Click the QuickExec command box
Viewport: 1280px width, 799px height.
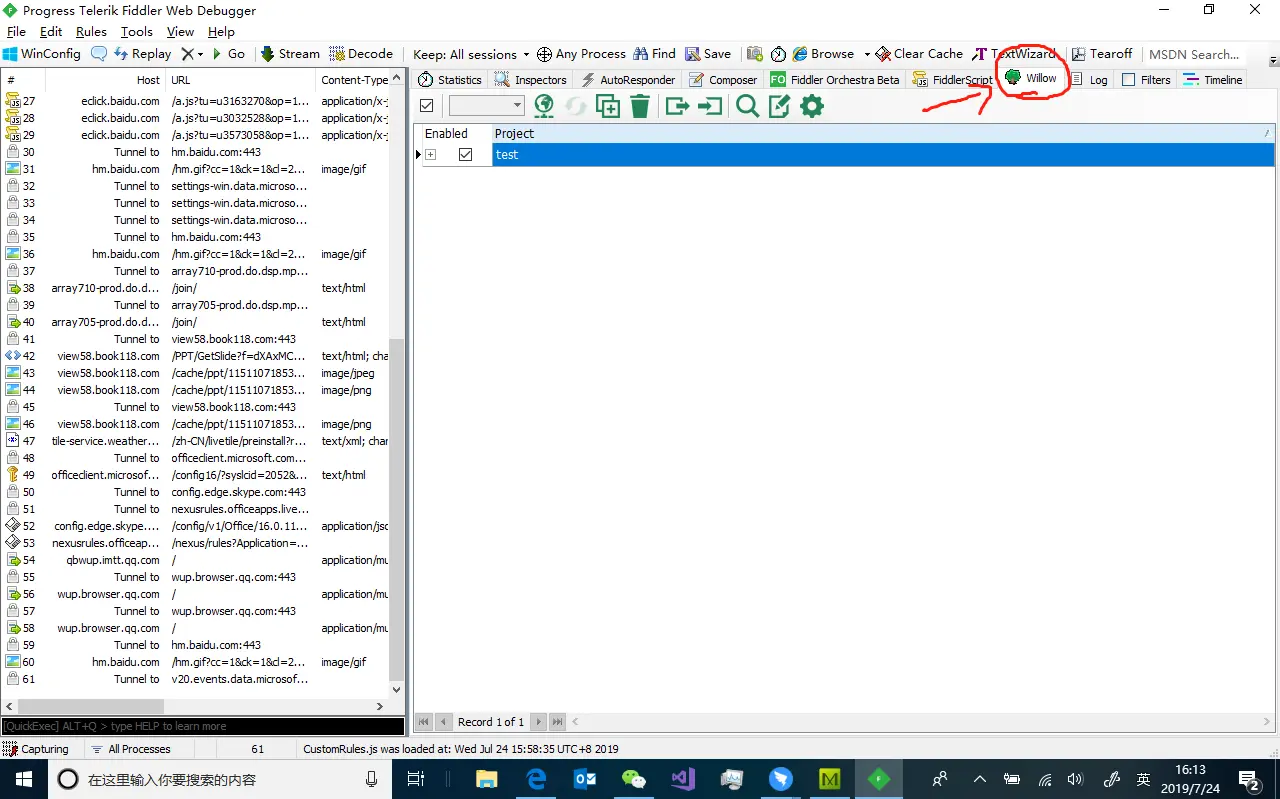coord(203,726)
